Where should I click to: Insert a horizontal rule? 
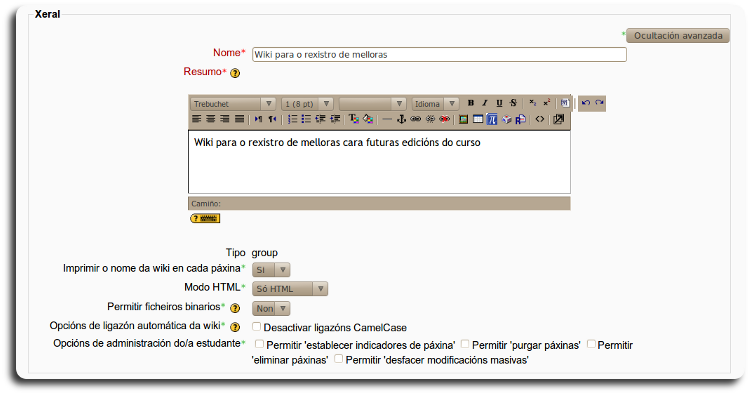pos(387,119)
